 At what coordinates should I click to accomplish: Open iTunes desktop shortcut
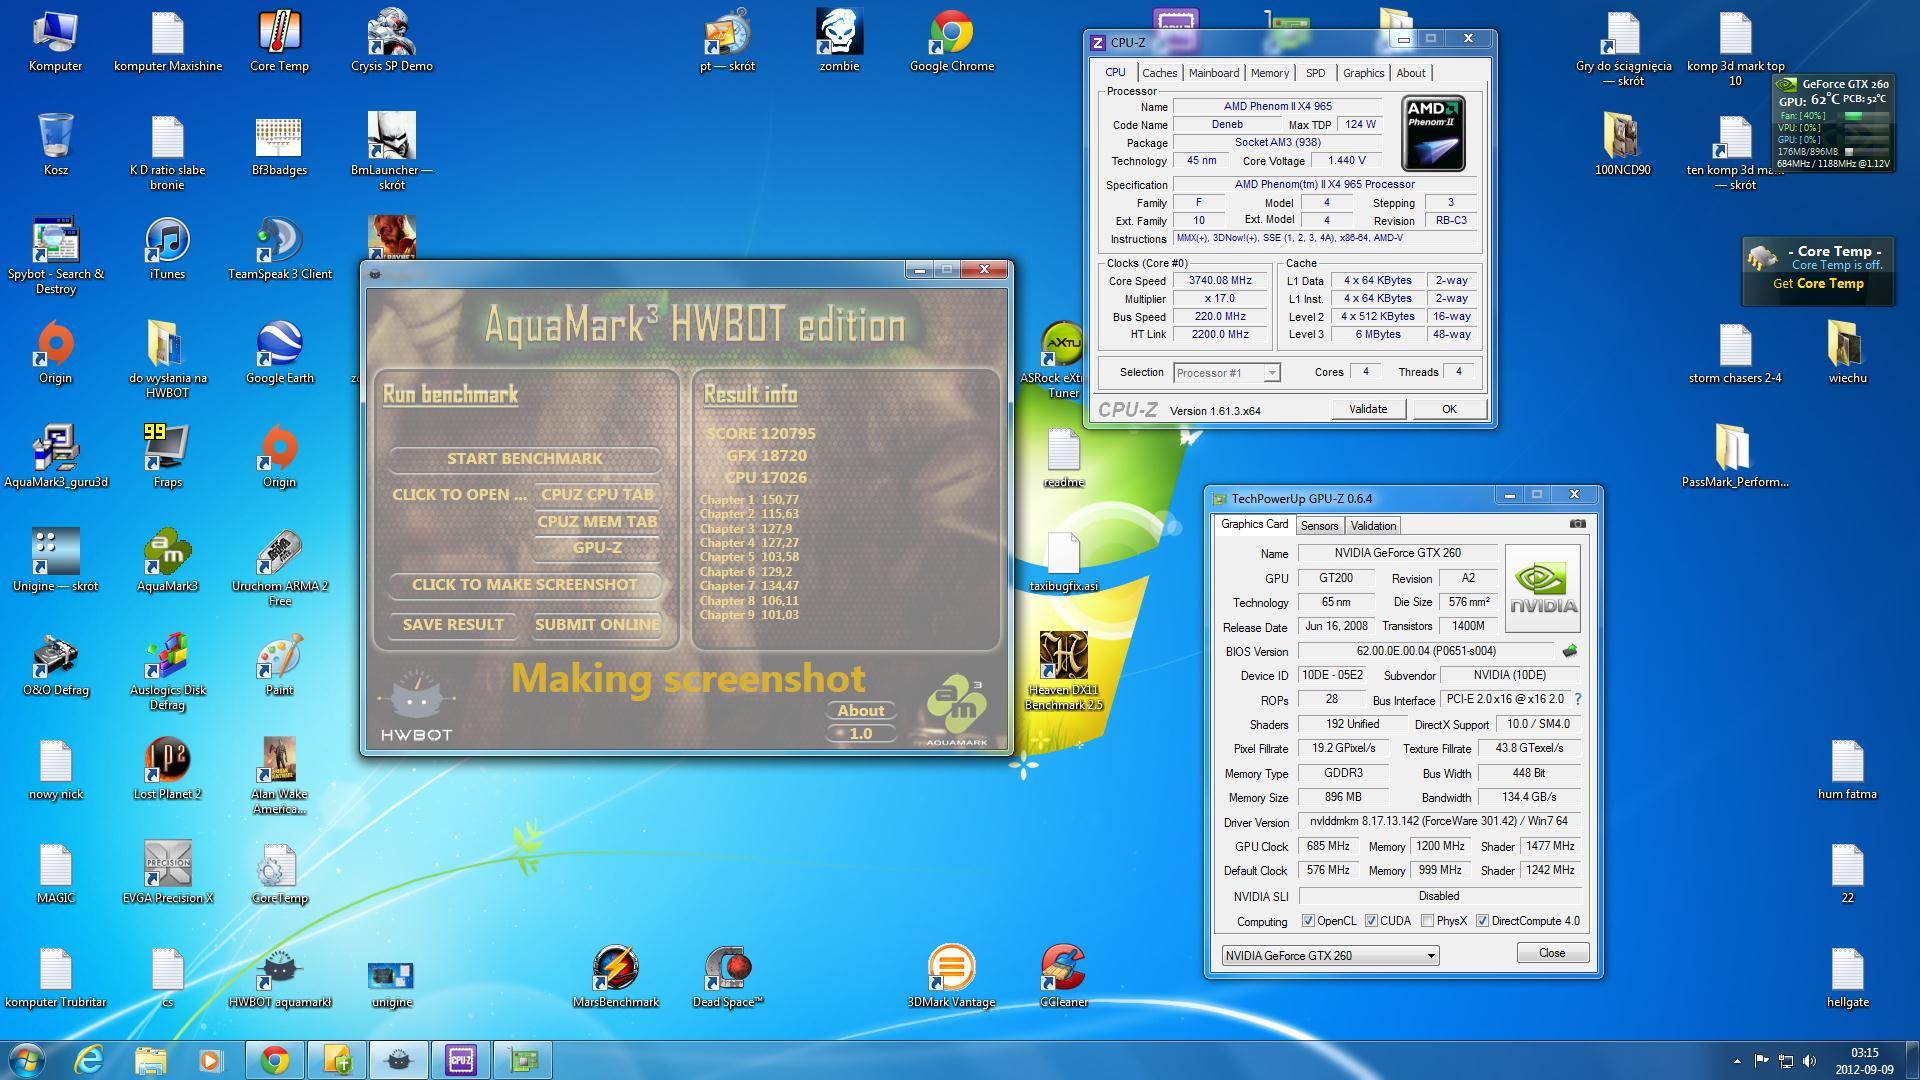point(167,248)
